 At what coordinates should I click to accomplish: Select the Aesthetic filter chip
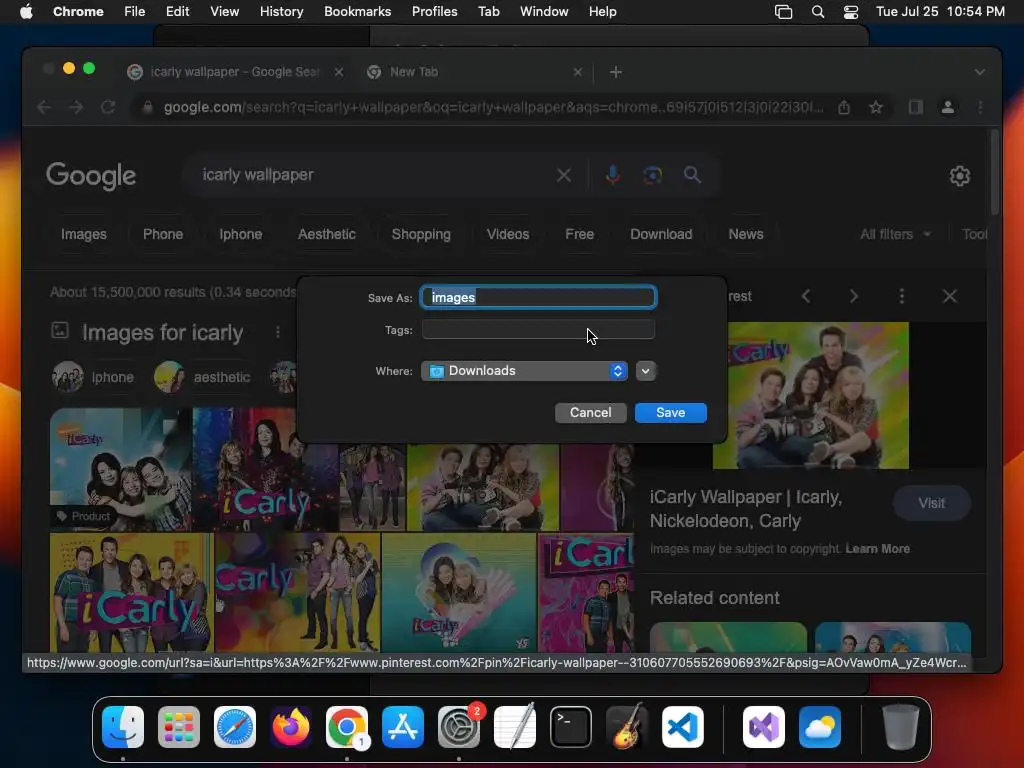[327, 234]
